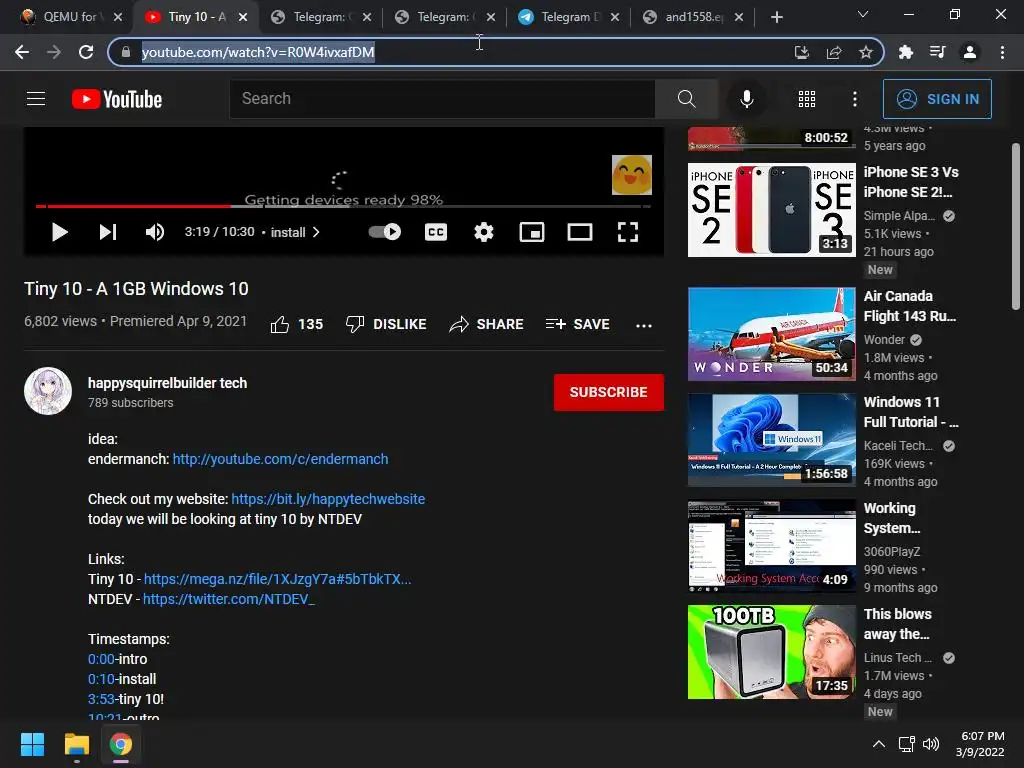Open the NTDEV twitter link
Viewport: 1024px width, 768px height.
[x=229, y=599]
